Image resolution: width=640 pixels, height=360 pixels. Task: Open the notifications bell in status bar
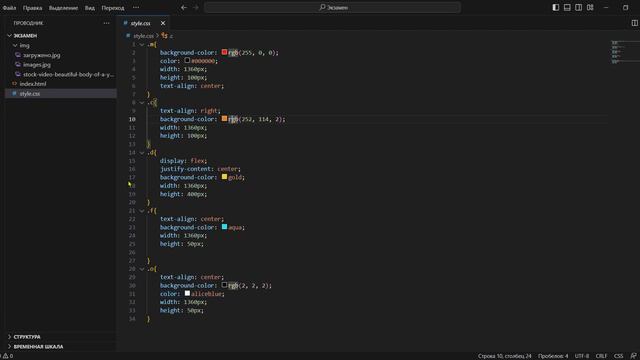pos(633,356)
